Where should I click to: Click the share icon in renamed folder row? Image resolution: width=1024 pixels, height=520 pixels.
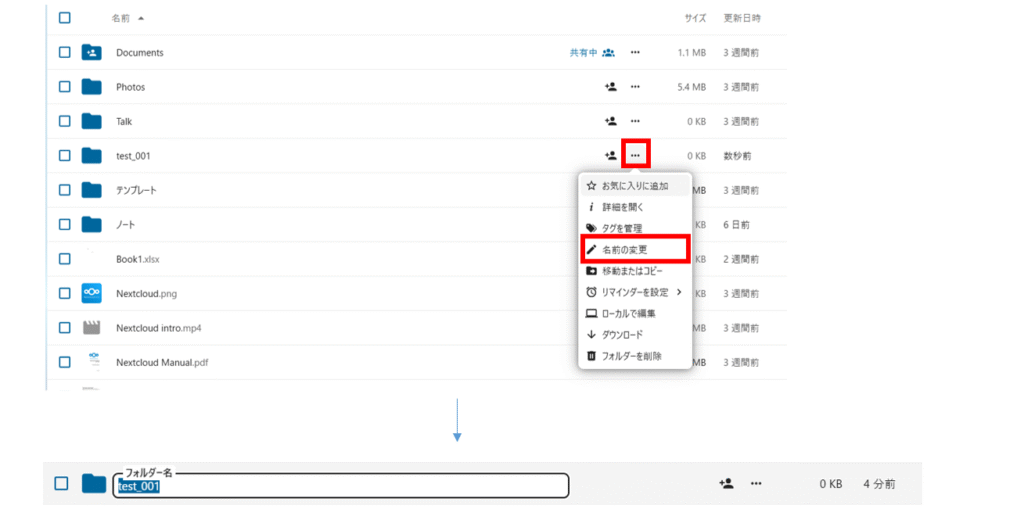click(726, 484)
